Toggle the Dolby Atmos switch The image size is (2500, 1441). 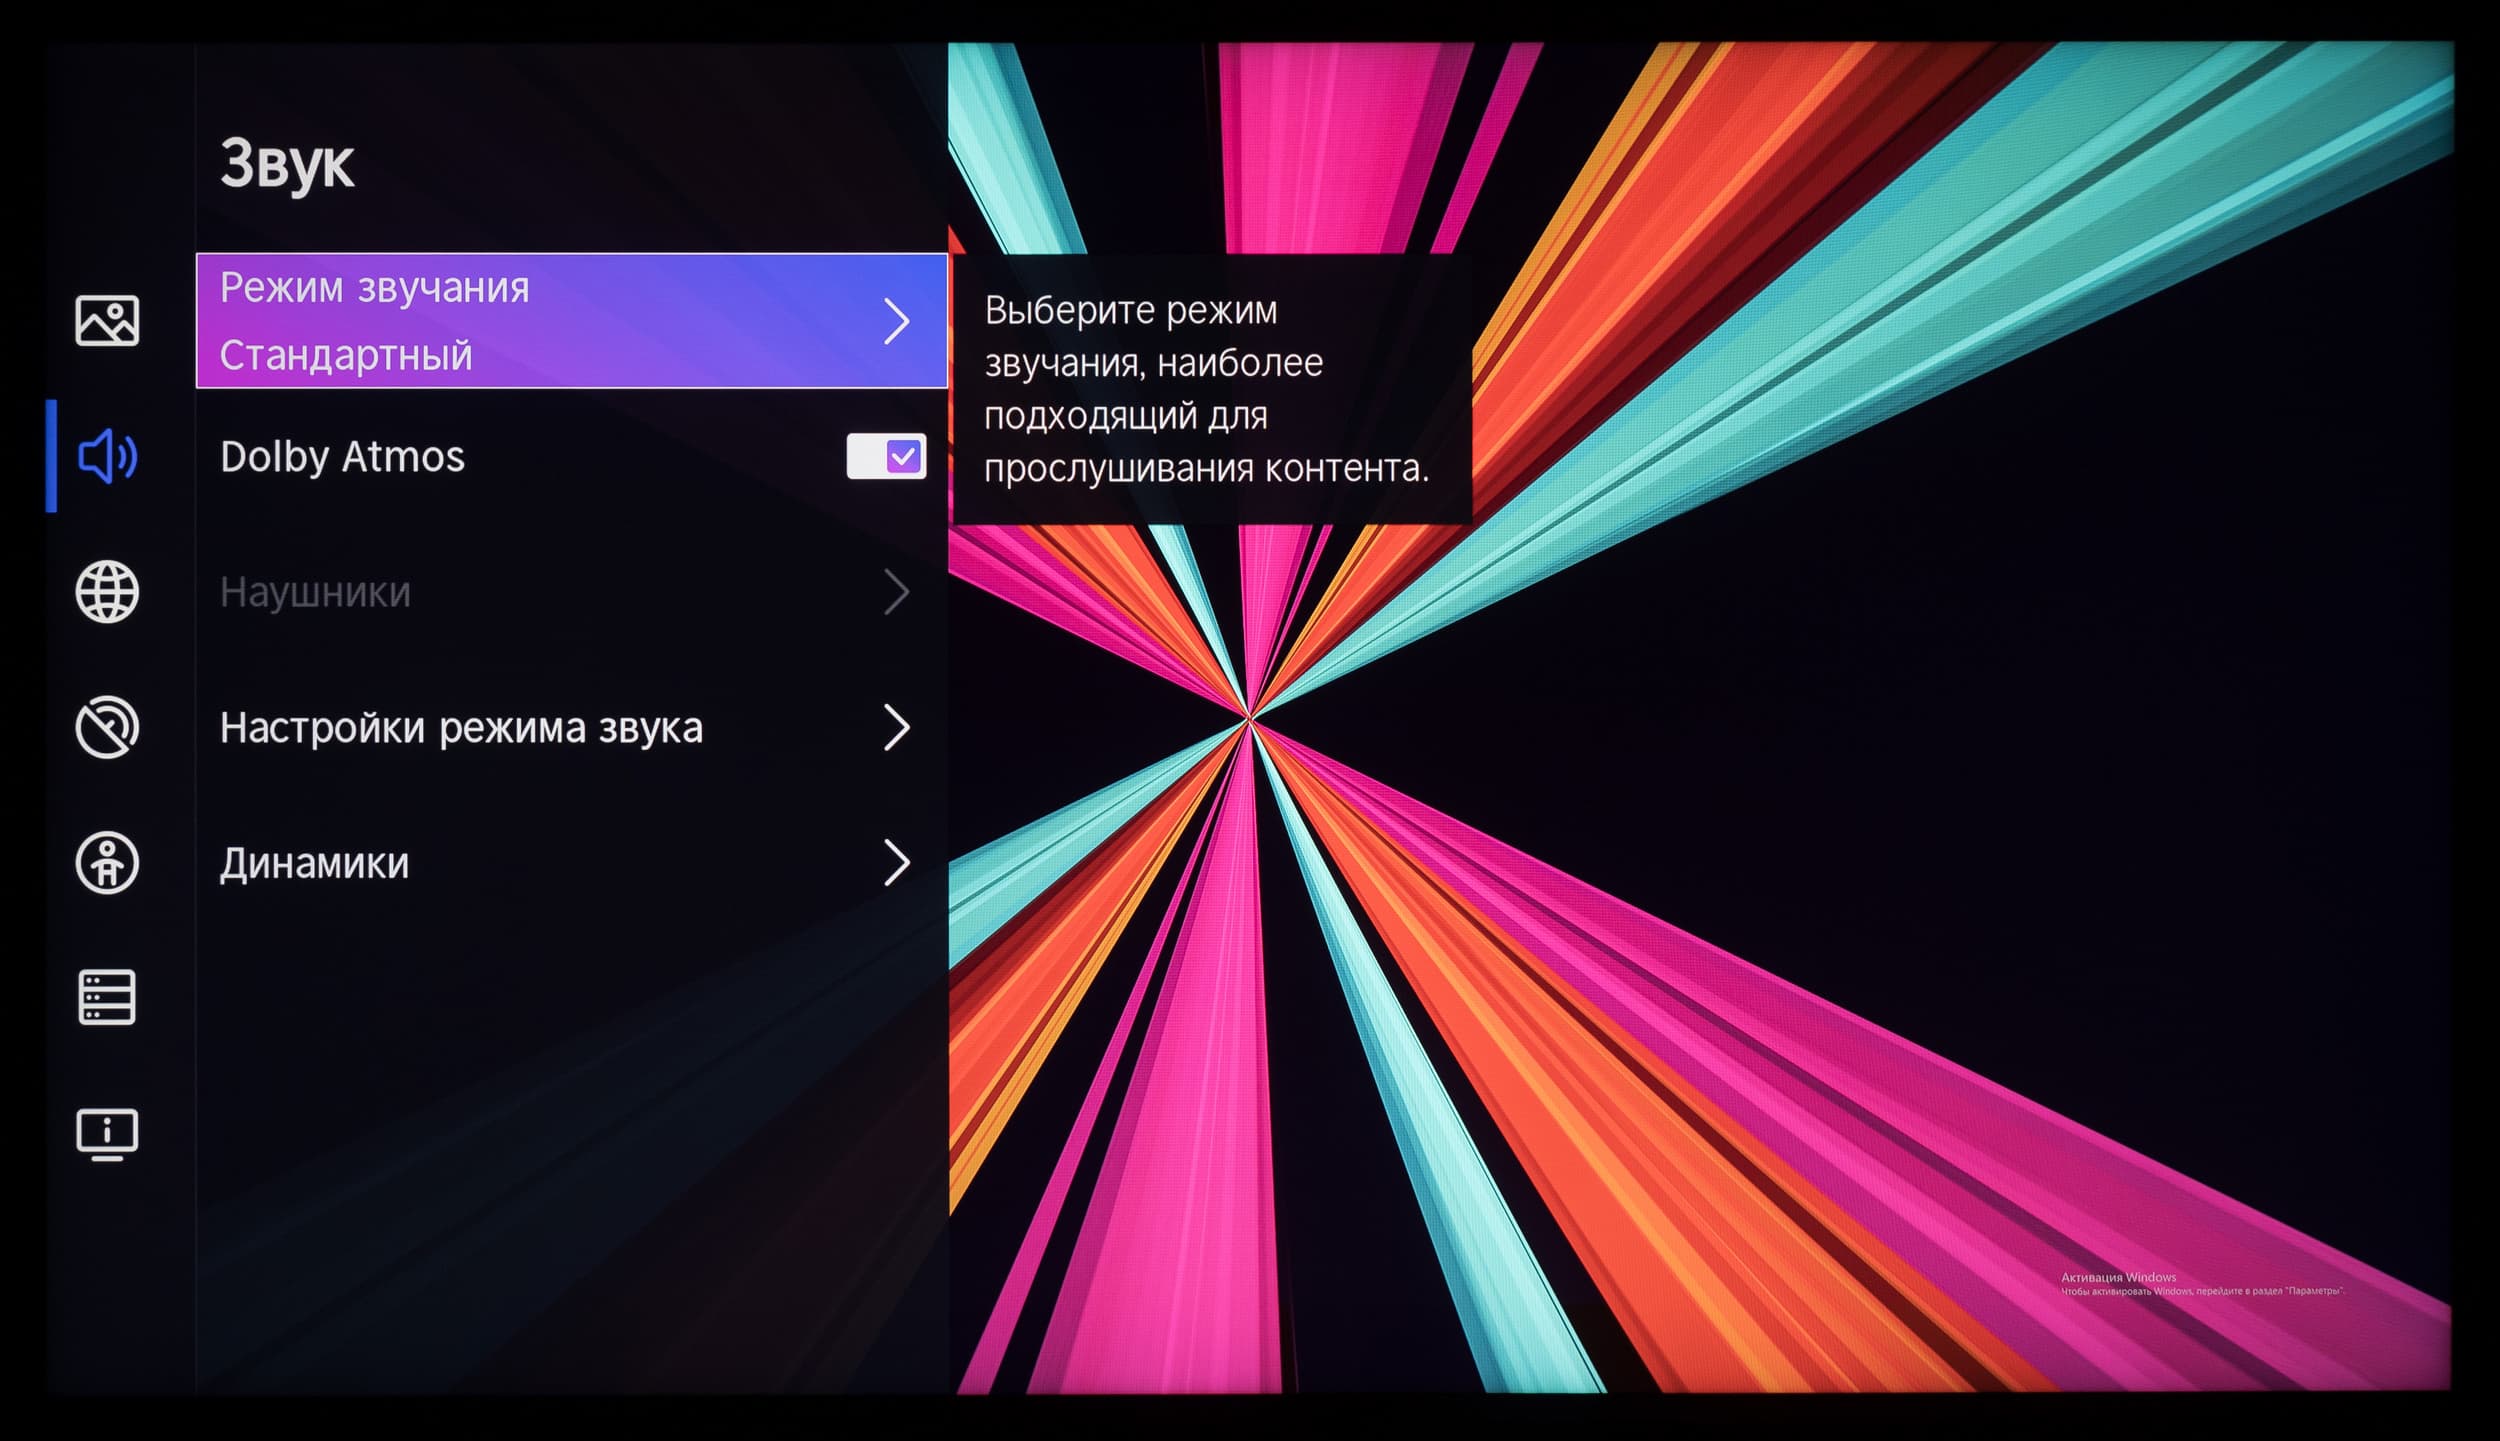(885, 457)
